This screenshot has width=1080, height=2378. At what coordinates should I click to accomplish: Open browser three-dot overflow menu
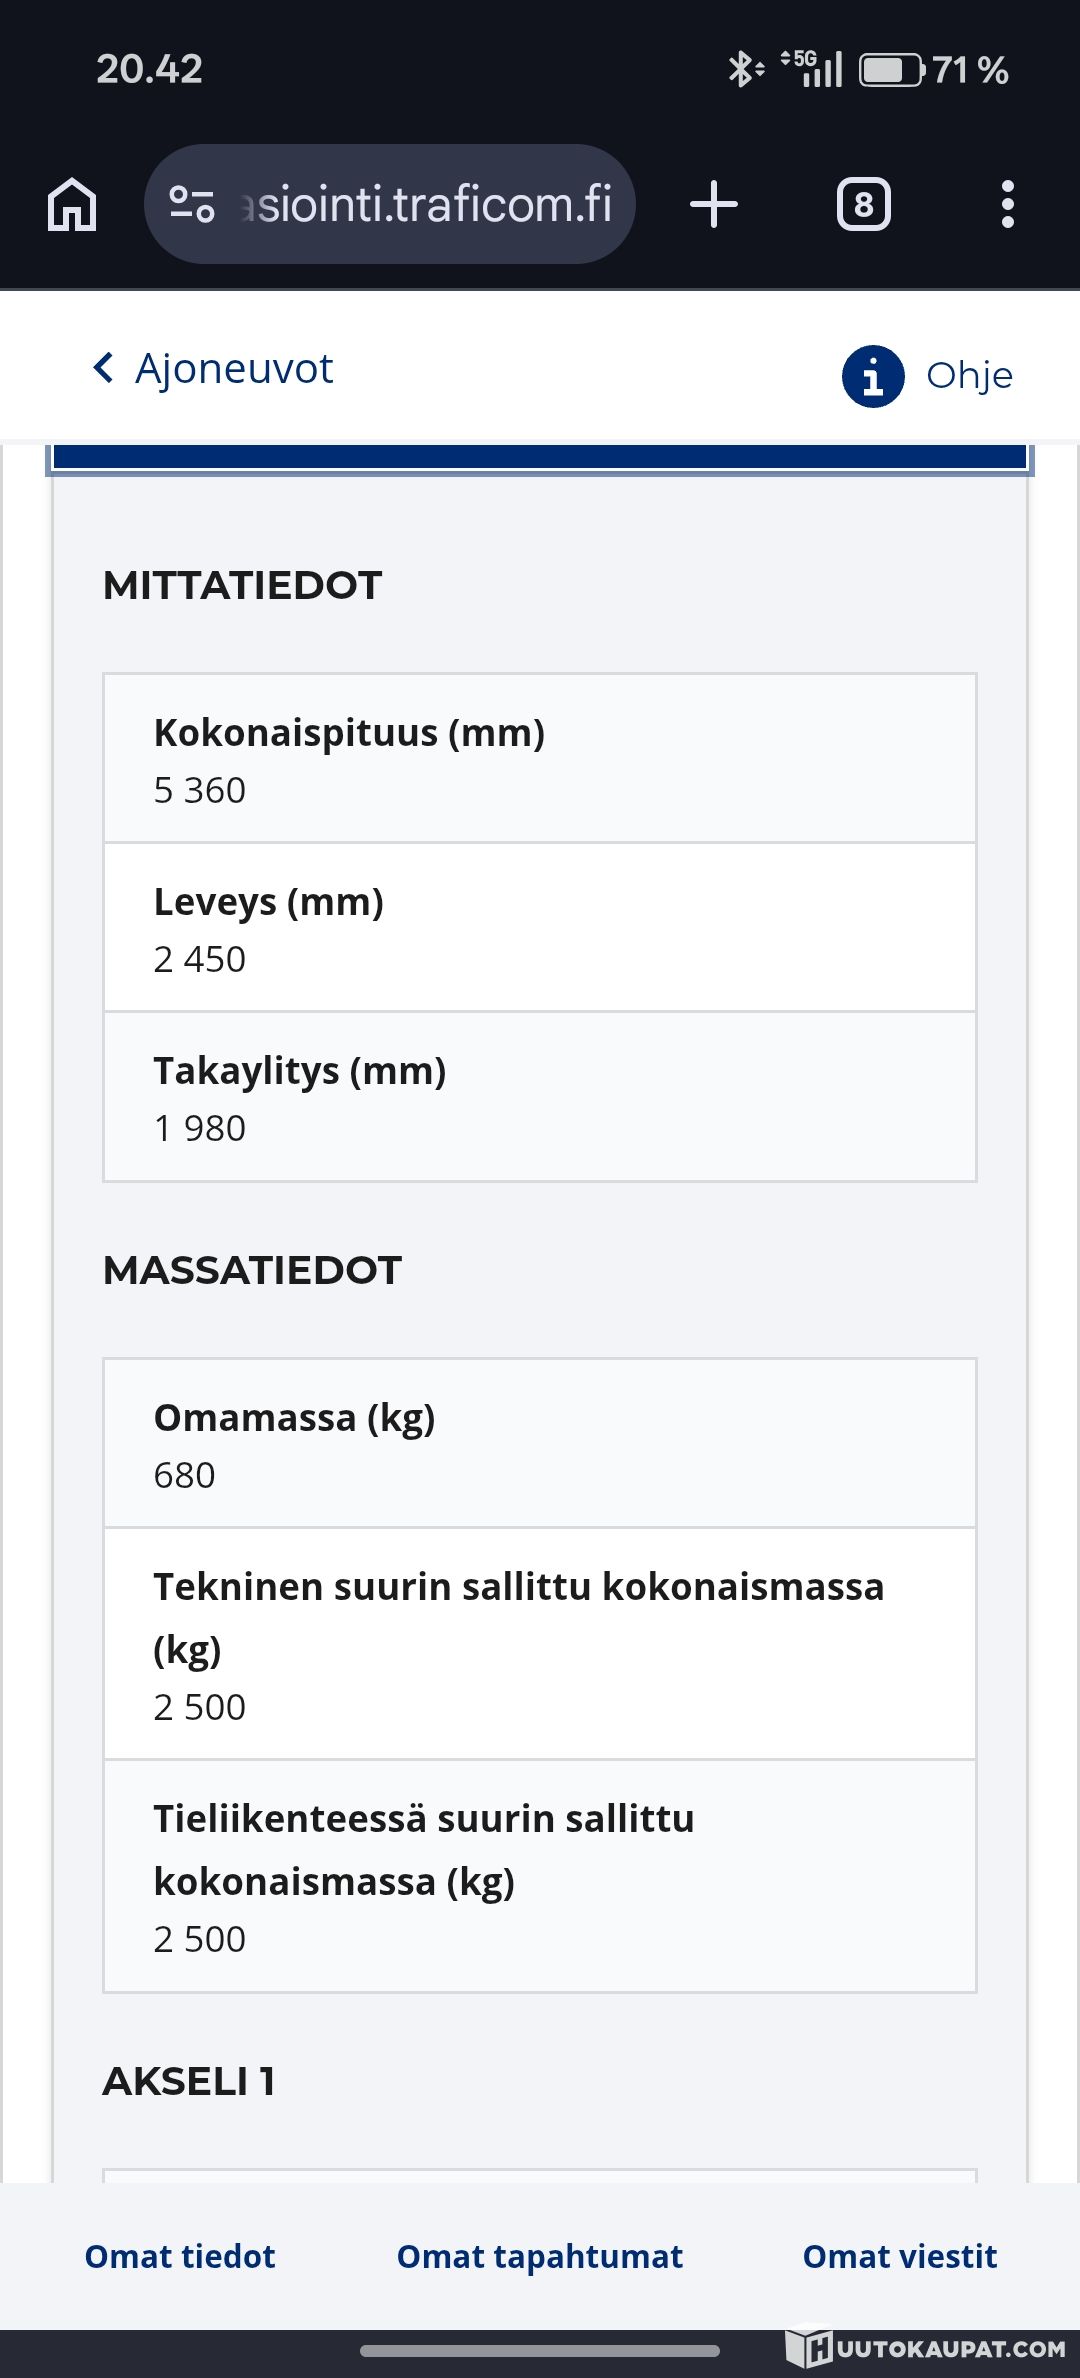[x=1007, y=205]
